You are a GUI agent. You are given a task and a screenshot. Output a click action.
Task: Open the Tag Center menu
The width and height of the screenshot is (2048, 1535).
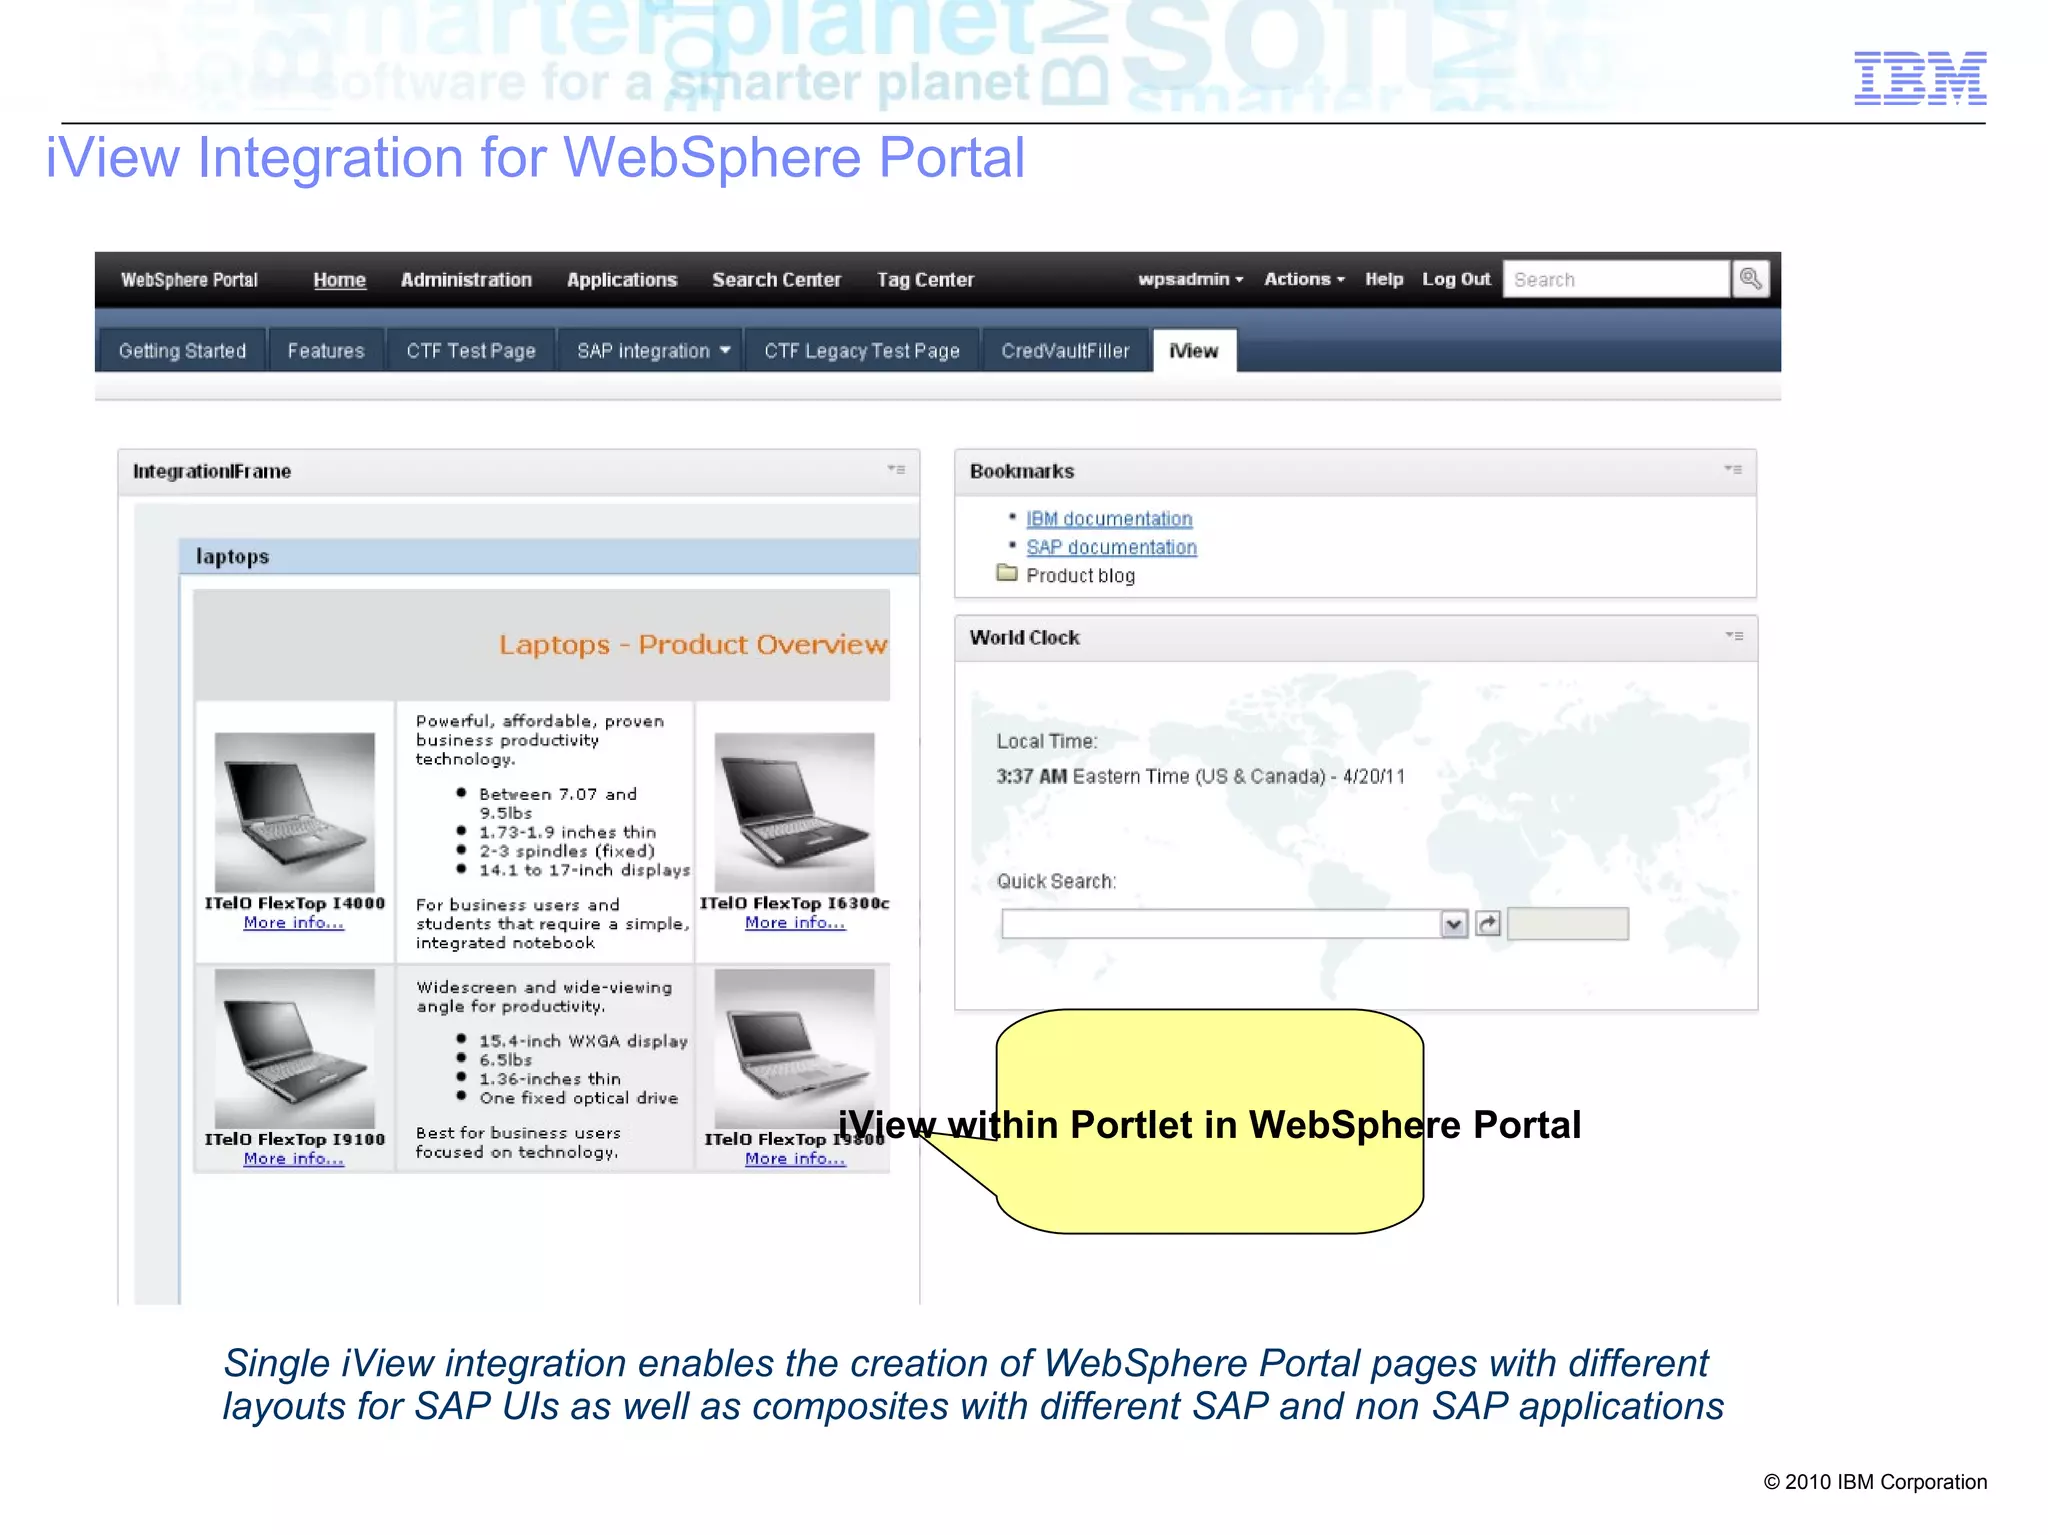[925, 280]
